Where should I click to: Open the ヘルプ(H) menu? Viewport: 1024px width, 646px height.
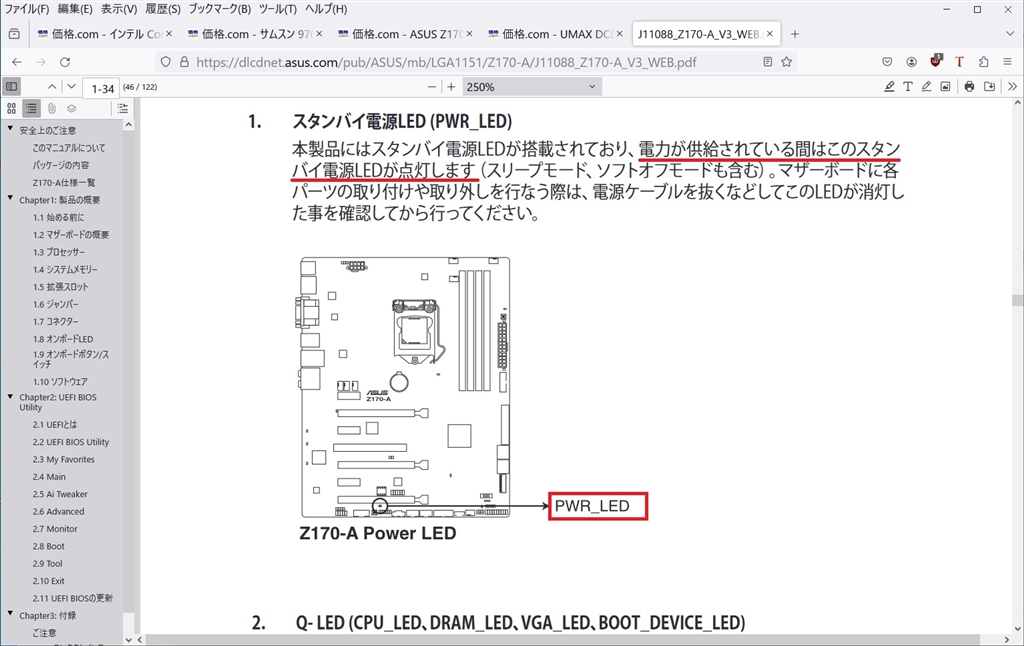pyautogui.click(x=327, y=9)
